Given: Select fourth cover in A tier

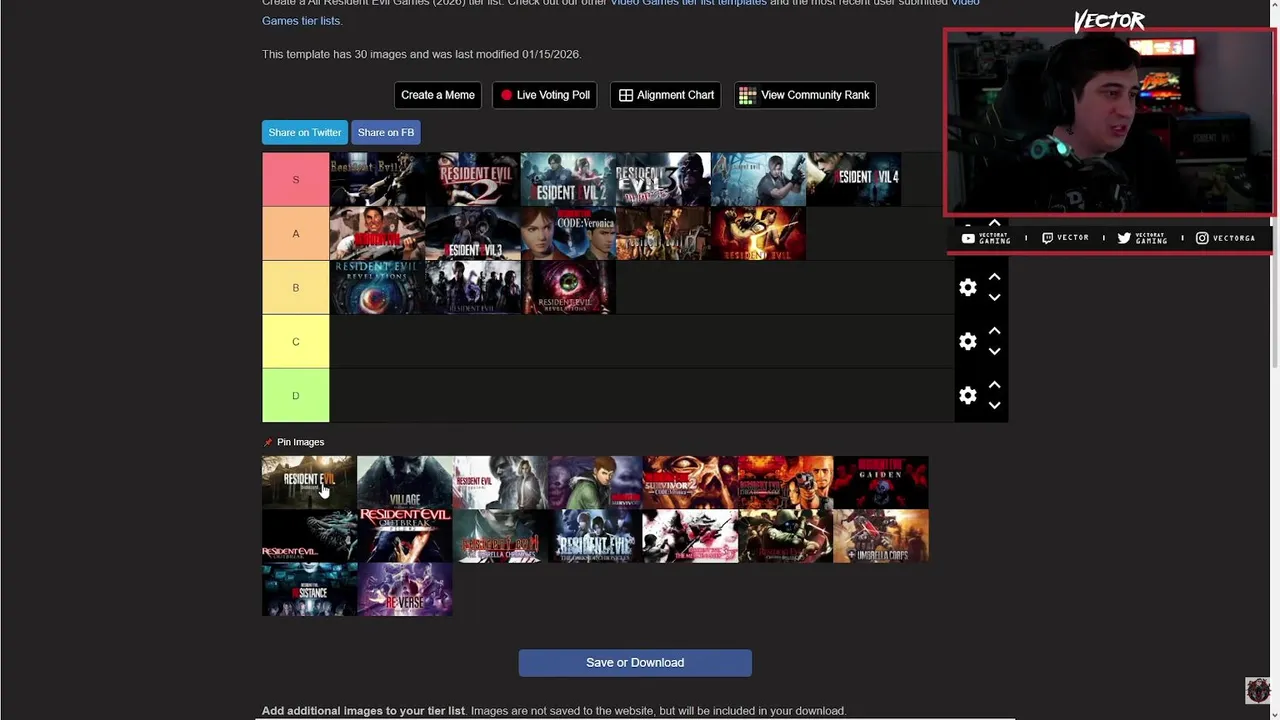Looking at the screenshot, I should coord(663,233).
